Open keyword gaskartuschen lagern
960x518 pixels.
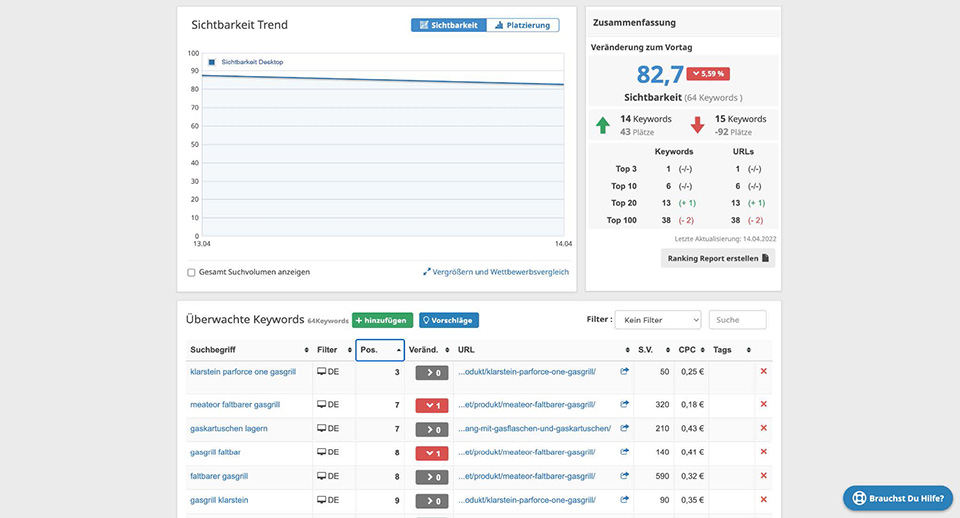point(229,429)
